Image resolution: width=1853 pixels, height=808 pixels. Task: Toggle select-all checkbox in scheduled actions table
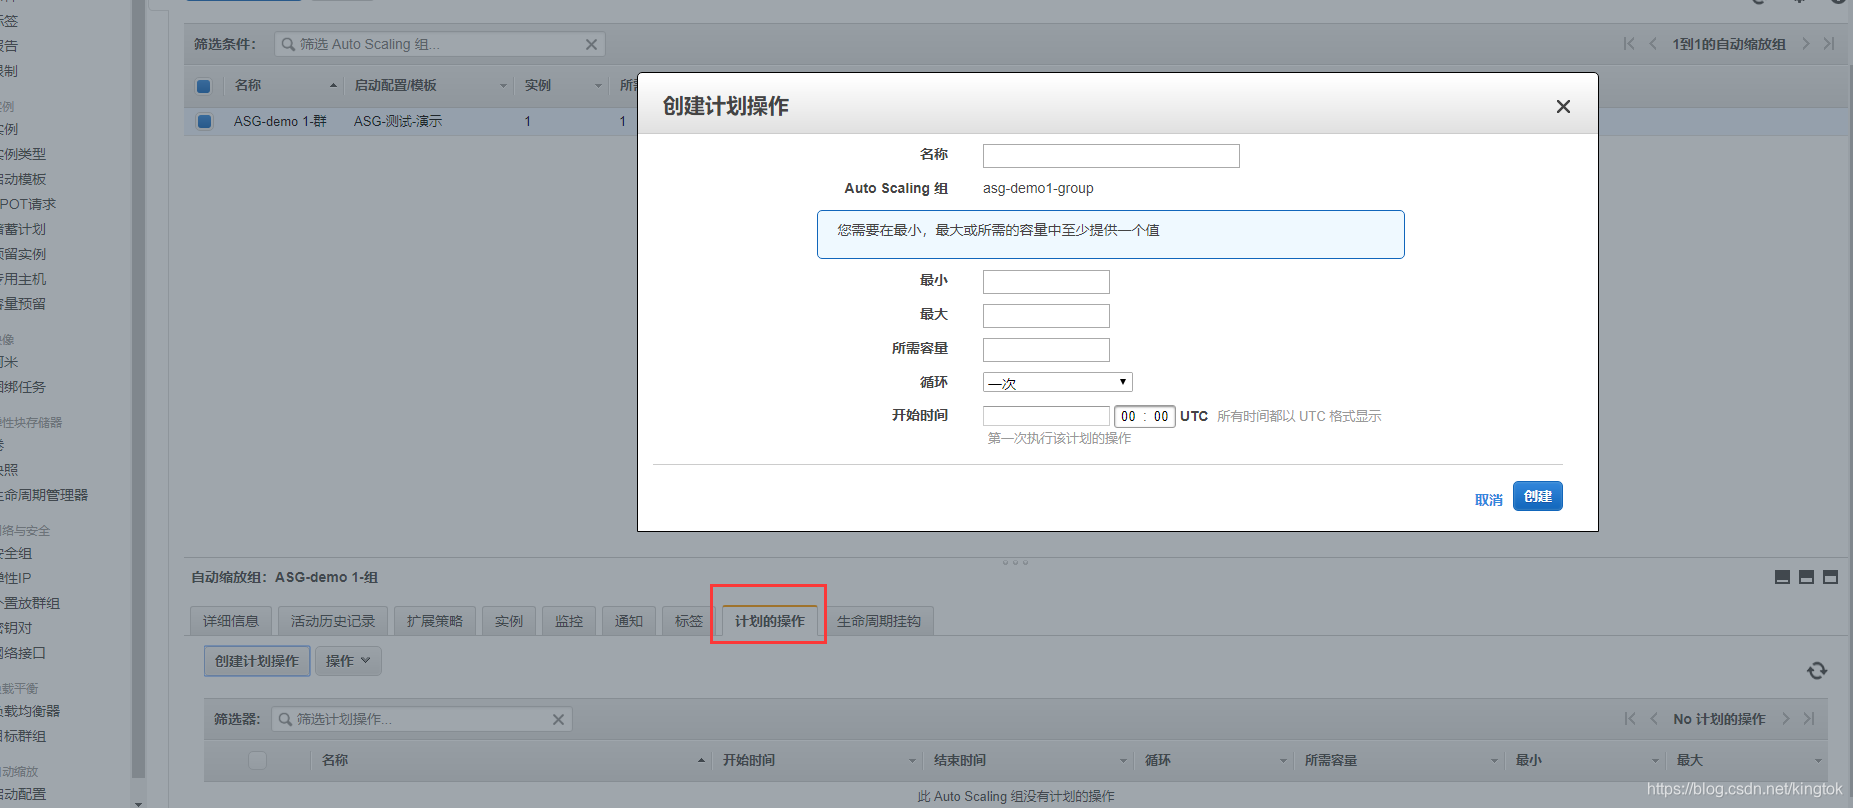click(257, 760)
